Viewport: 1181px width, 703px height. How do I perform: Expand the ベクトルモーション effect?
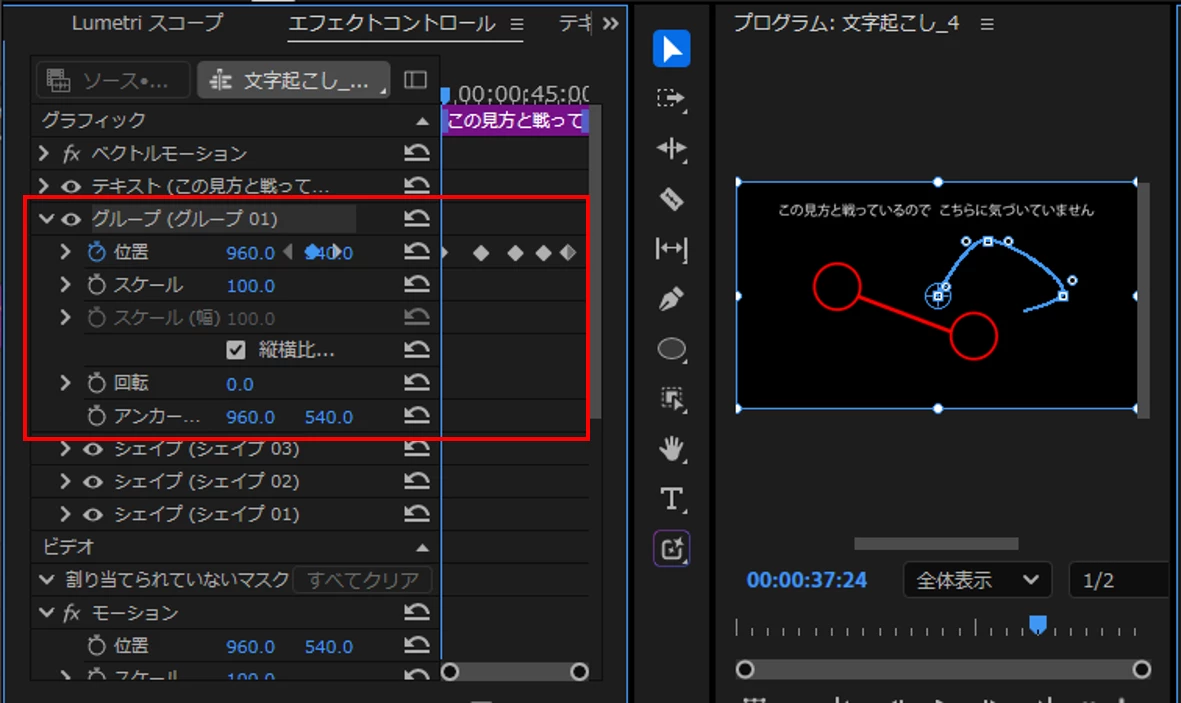pyautogui.click(x=44, y=154)
